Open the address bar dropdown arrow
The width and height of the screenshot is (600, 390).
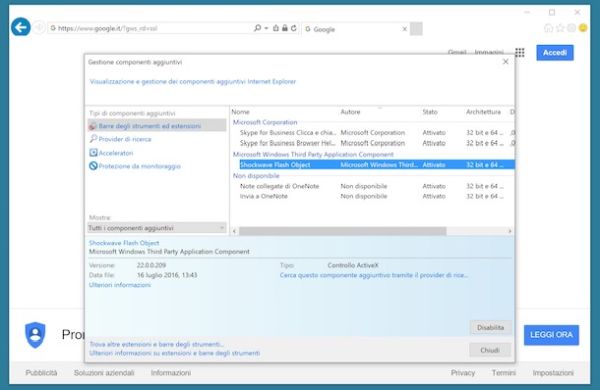pos(266,28)
